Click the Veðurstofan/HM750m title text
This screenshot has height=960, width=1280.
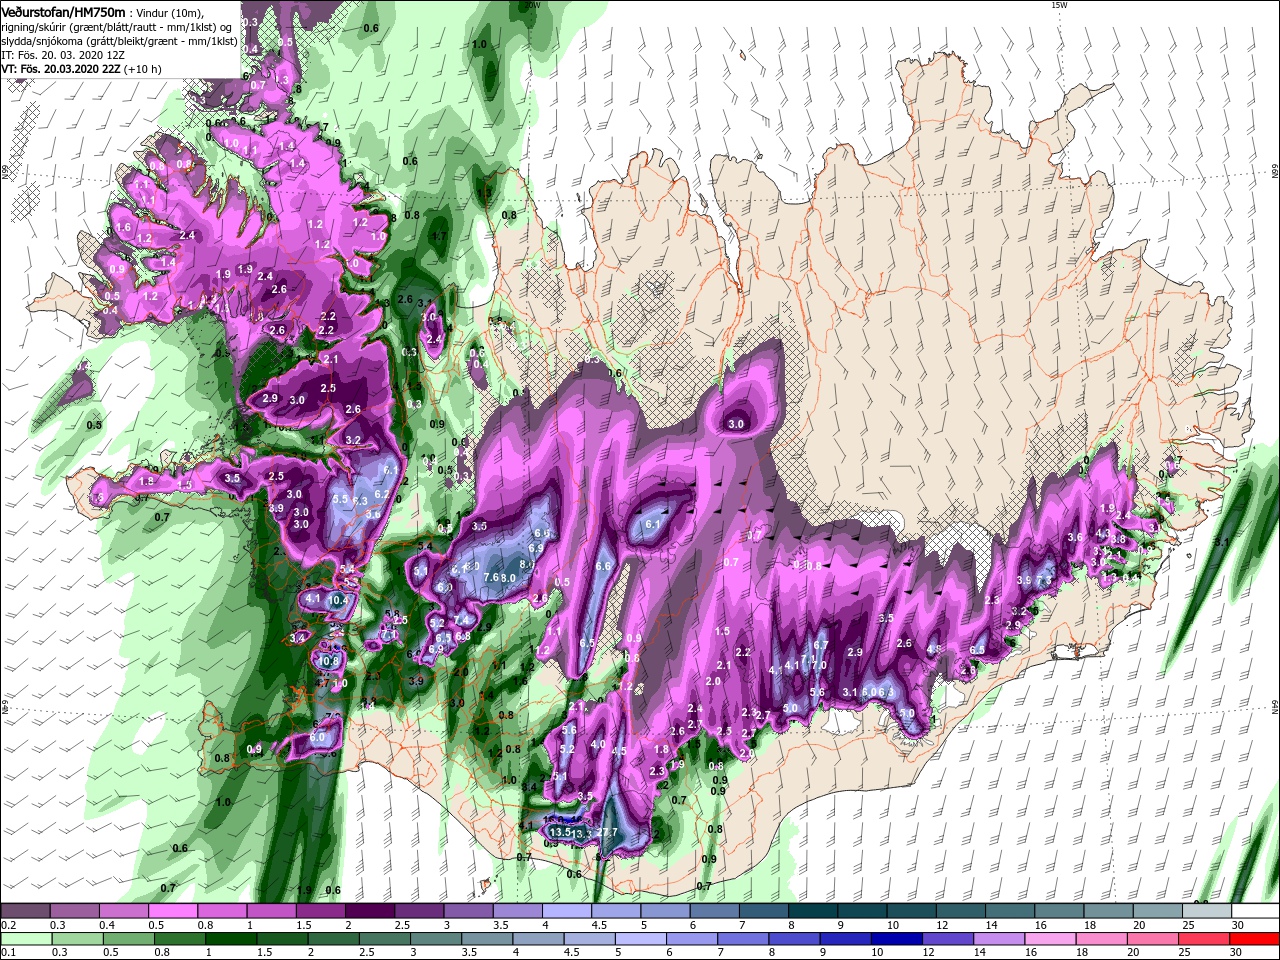pyautogui.click(x=62, y=11)
